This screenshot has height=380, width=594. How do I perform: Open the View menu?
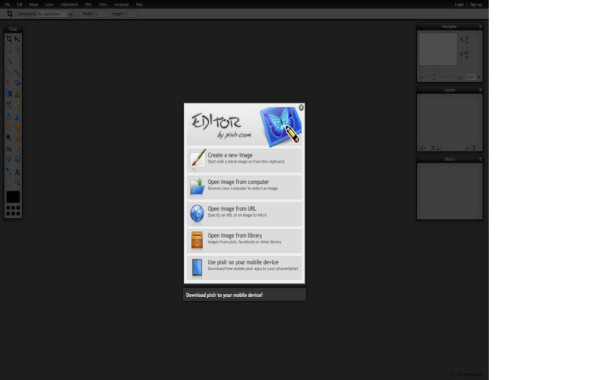[103, 5]
